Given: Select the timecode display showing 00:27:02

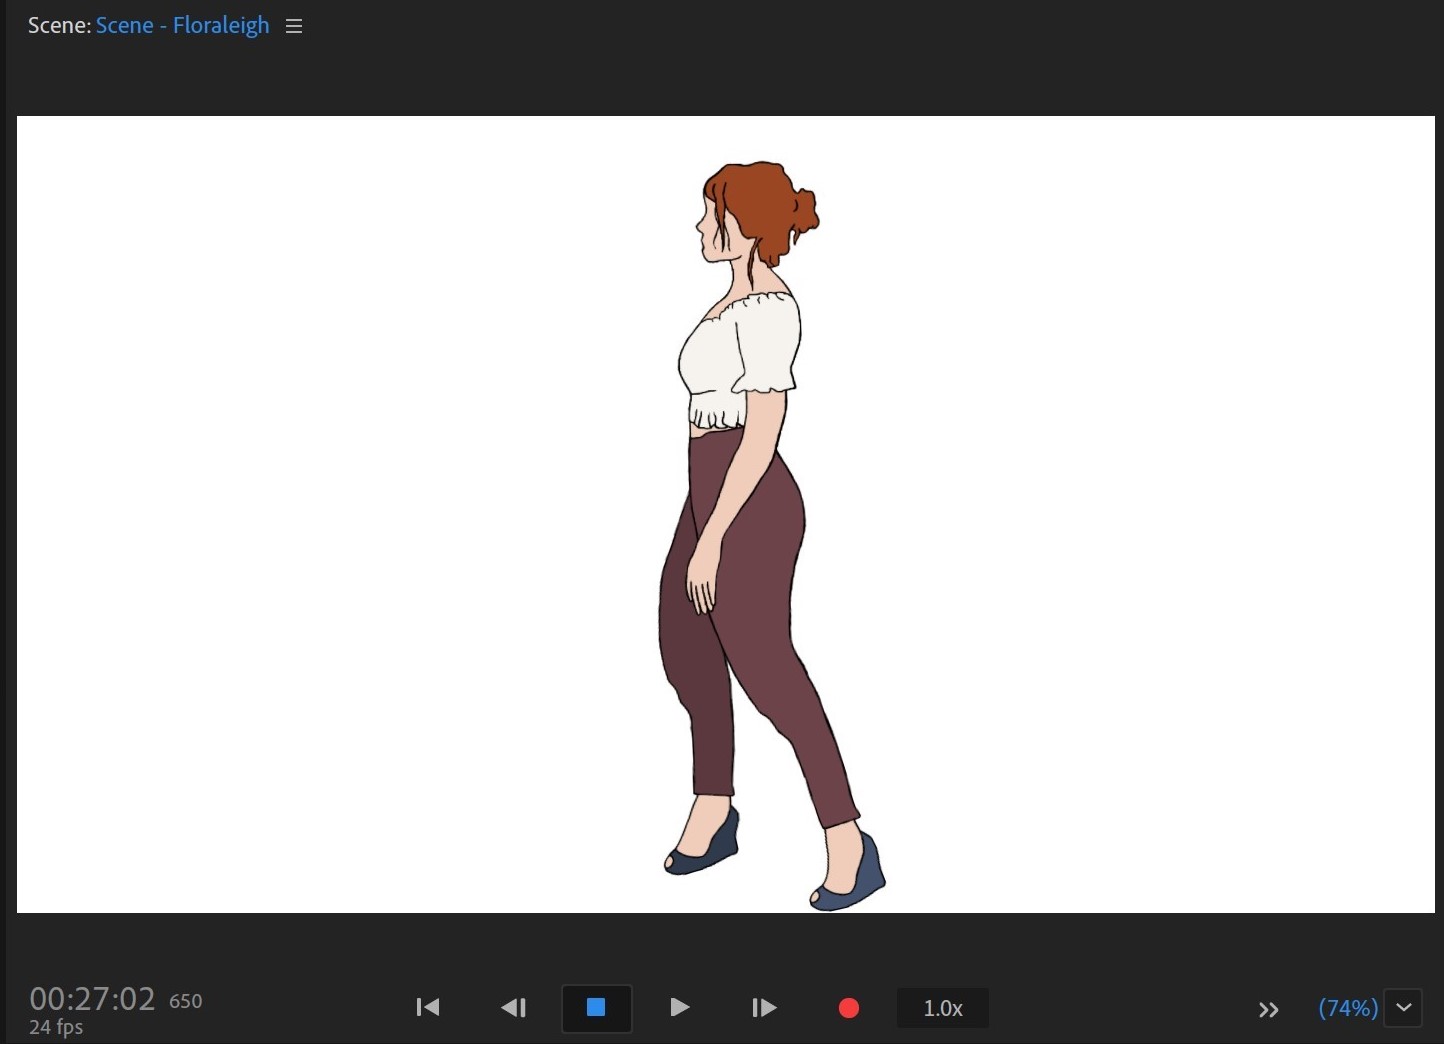Looking at the screenshot, I should tap(92, 998).
